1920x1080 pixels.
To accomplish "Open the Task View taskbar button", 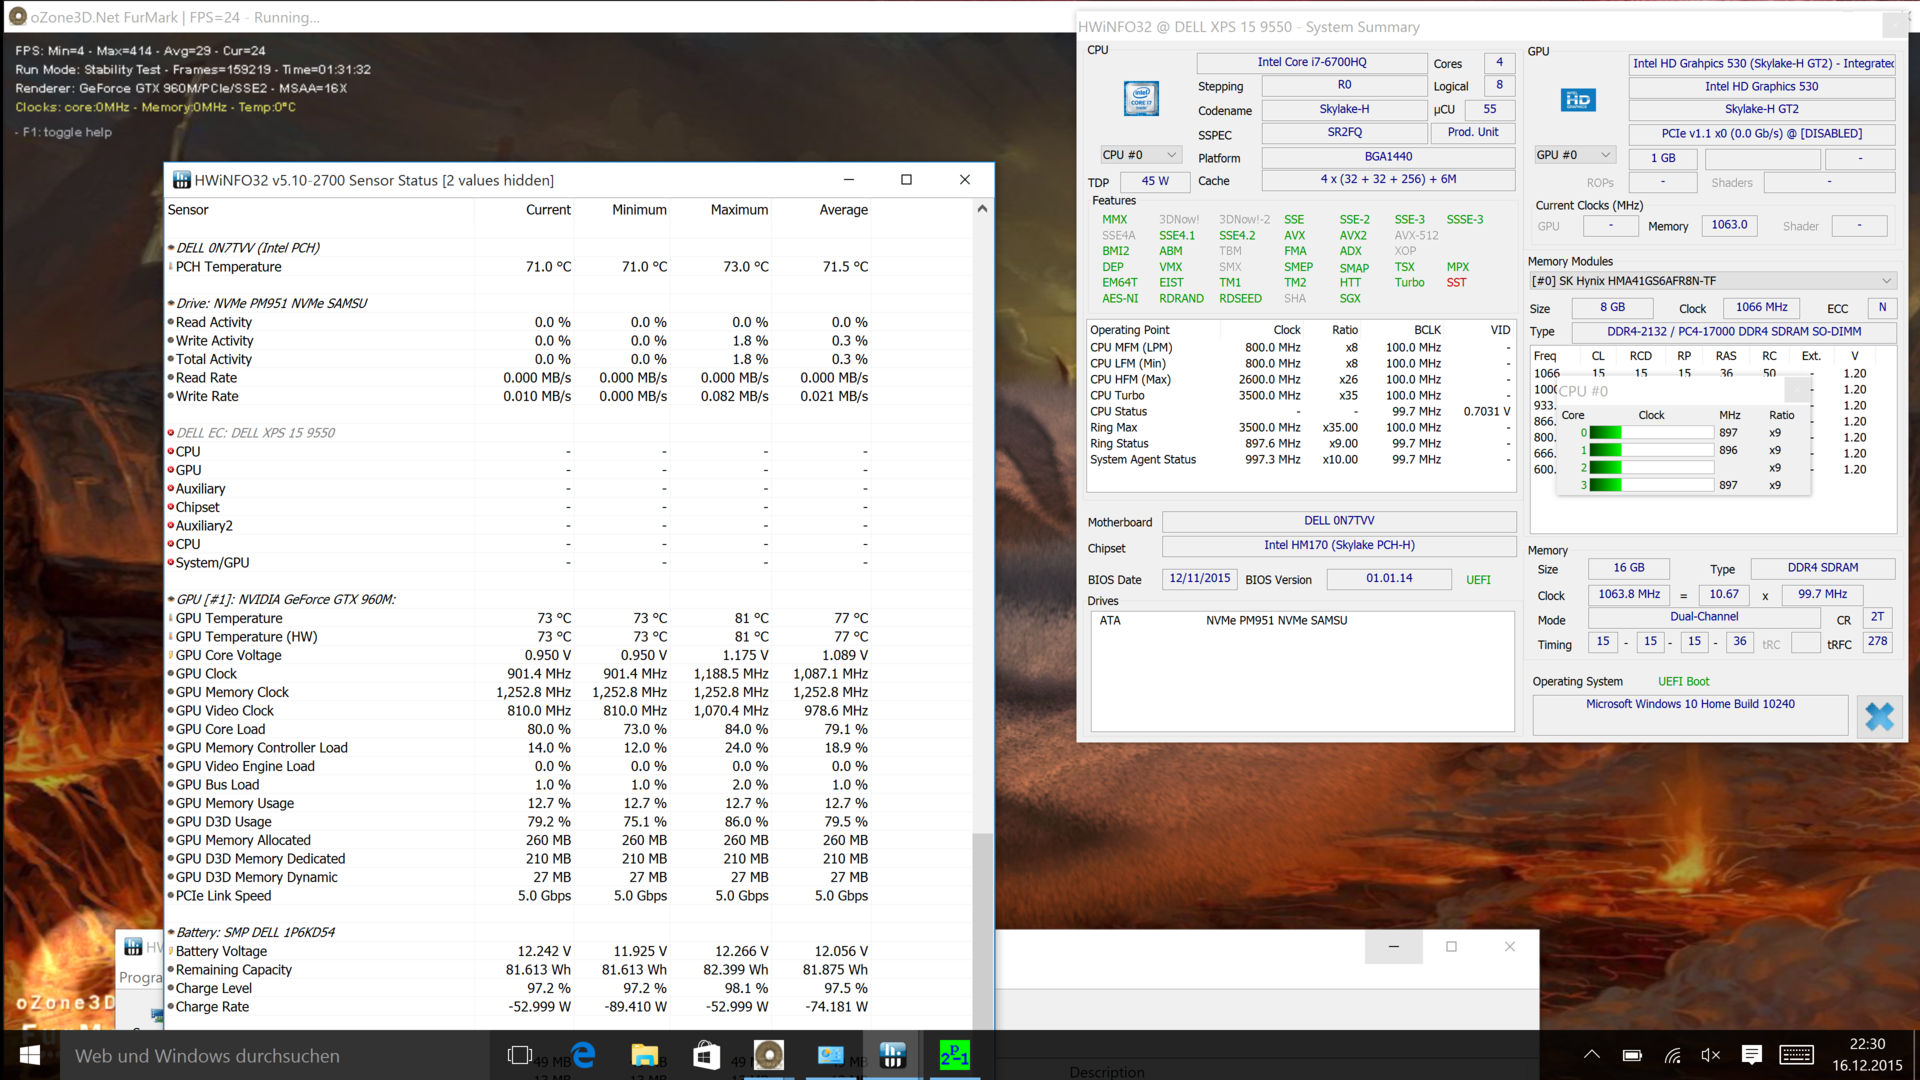I will [x=519, y=1055].
